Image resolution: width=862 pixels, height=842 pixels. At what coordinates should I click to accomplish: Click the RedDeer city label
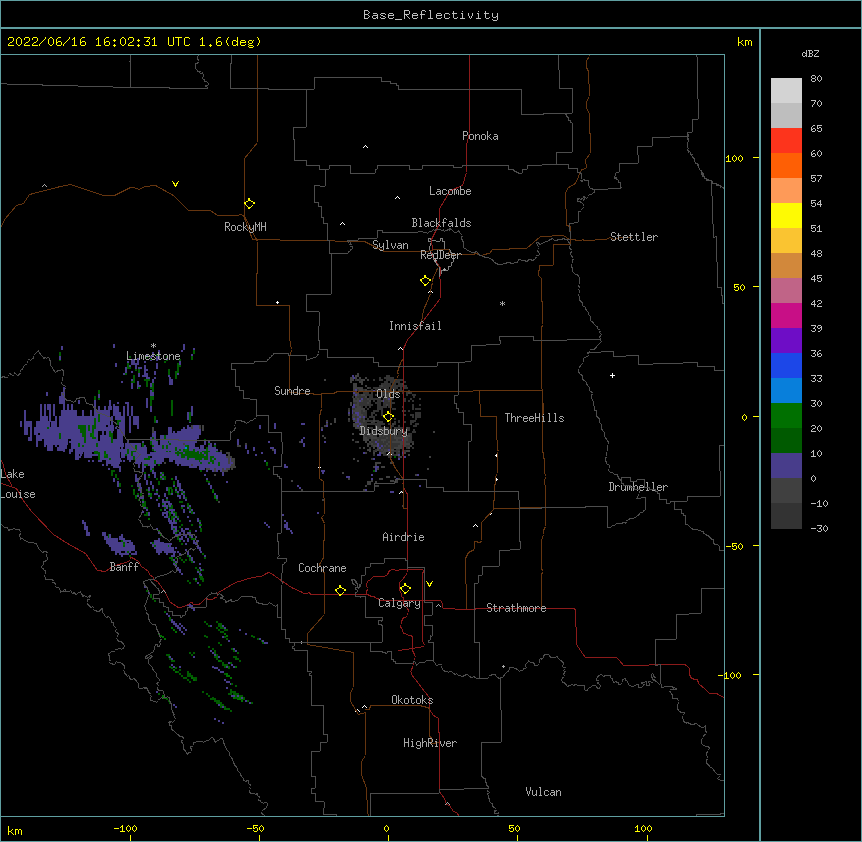(x=440, y=255)
